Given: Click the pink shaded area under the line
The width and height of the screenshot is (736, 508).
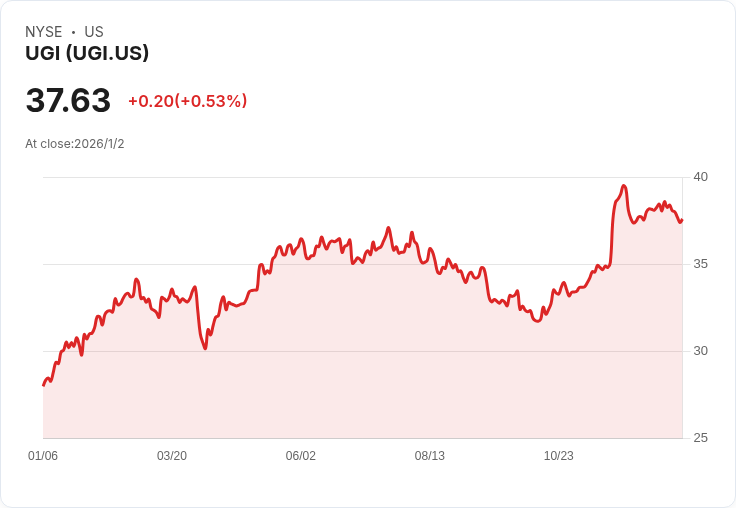Looking at the screenshot, I should click(x=362, y=366).
